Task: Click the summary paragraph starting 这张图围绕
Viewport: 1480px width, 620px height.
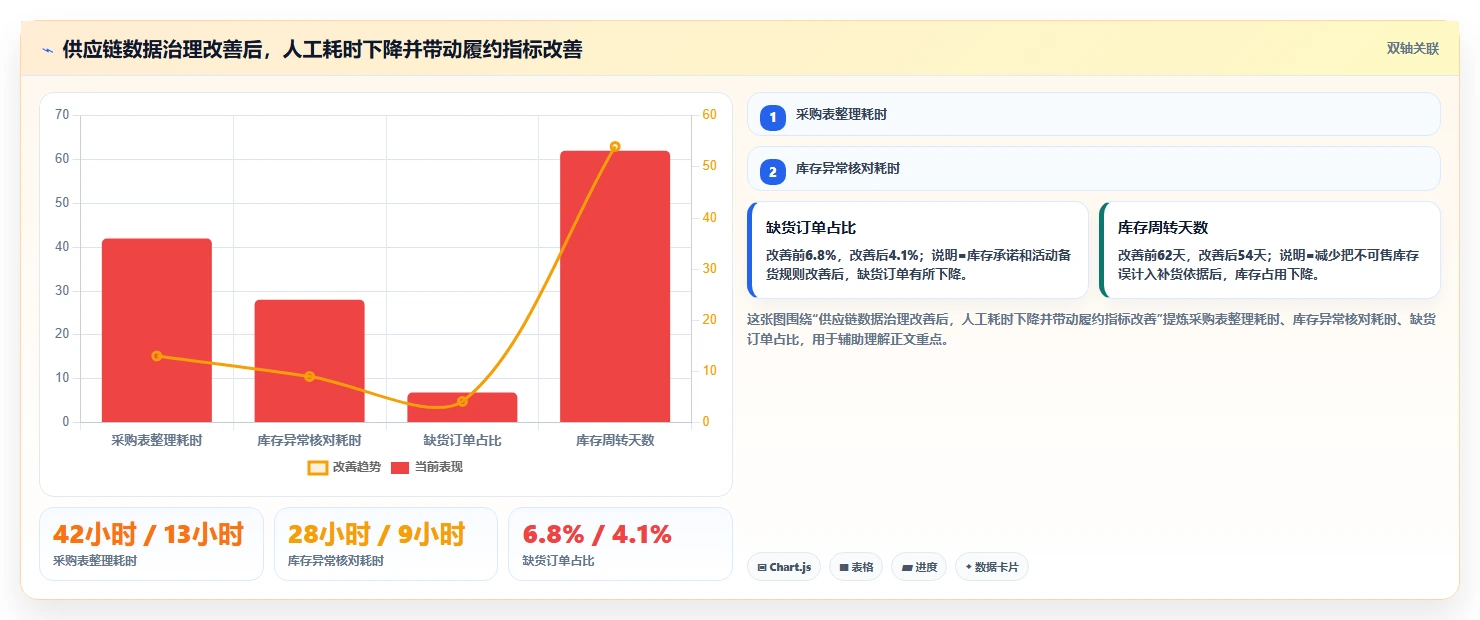Action: click(x=1092, y=329)
